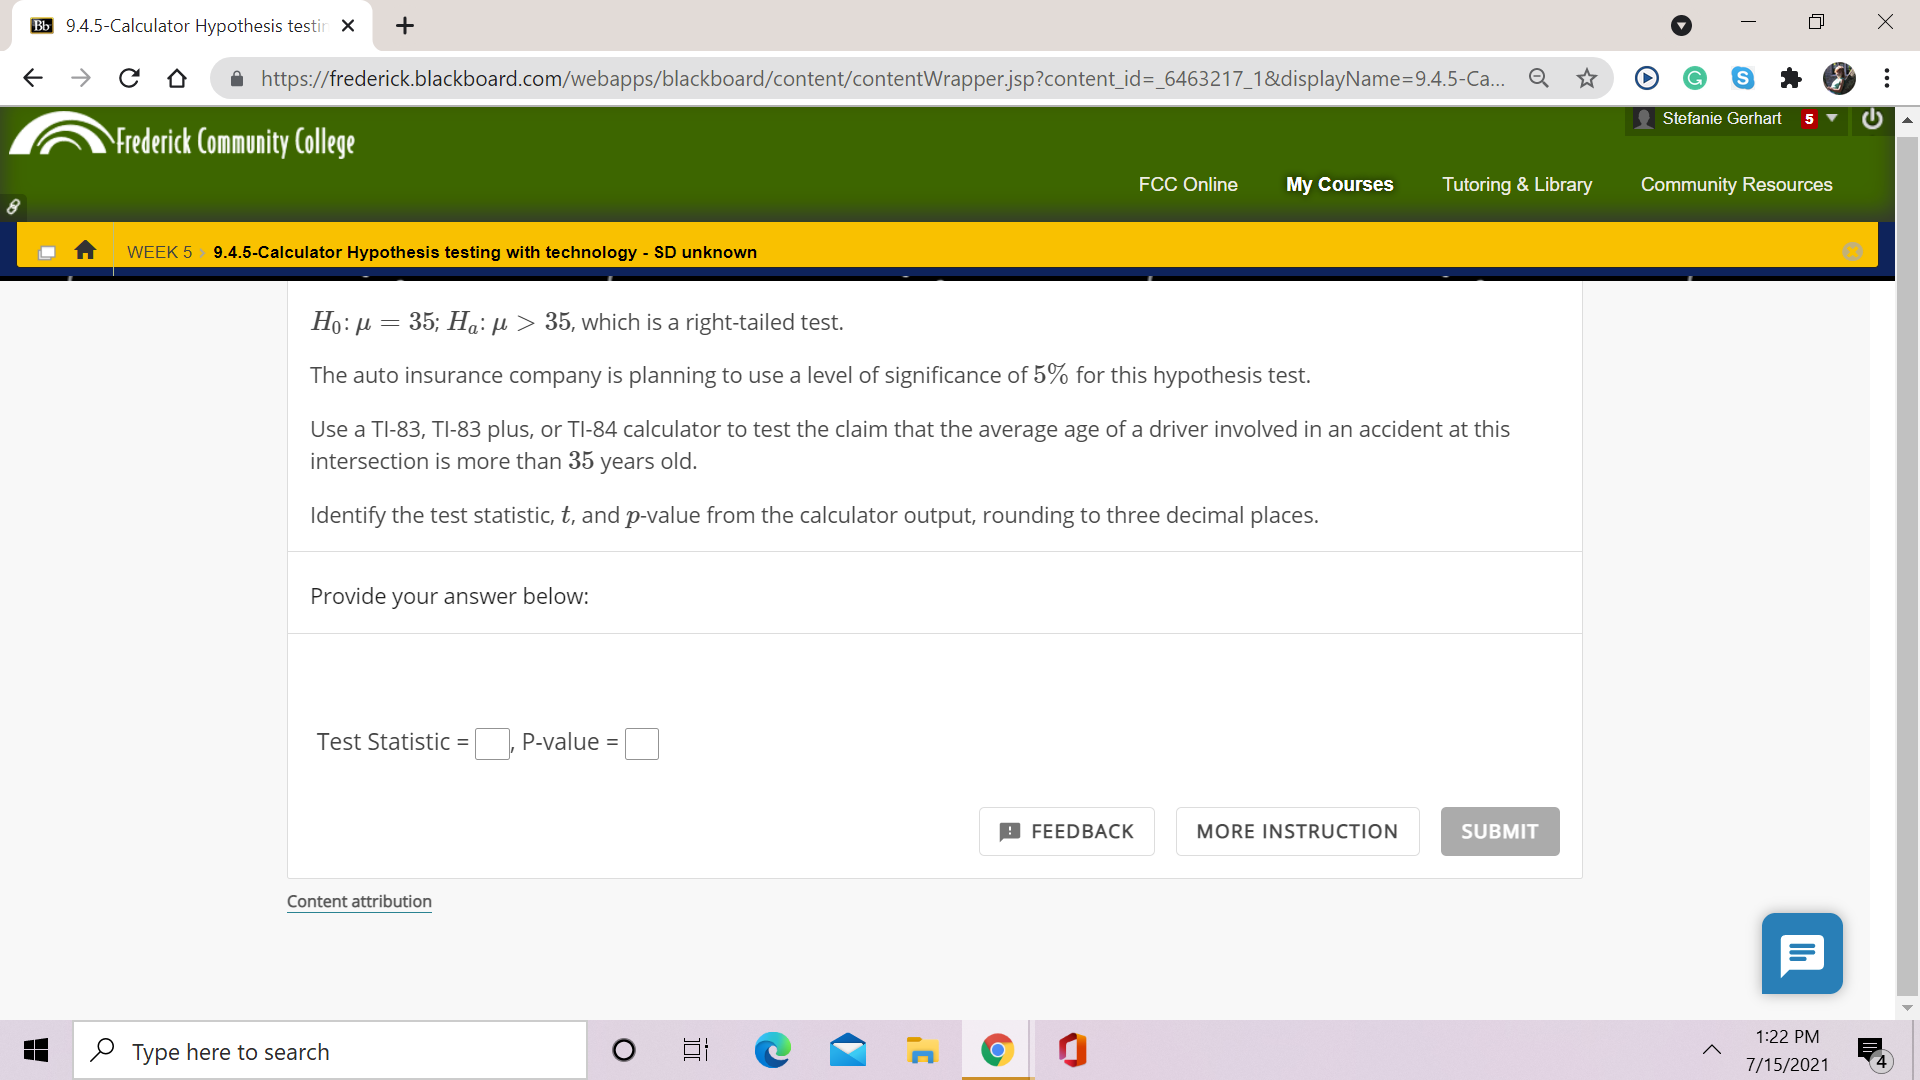The height and width of the screenshot is (1080, 1920).
Task: Open the Grammarly extension icon
Action: [1694, 78]
